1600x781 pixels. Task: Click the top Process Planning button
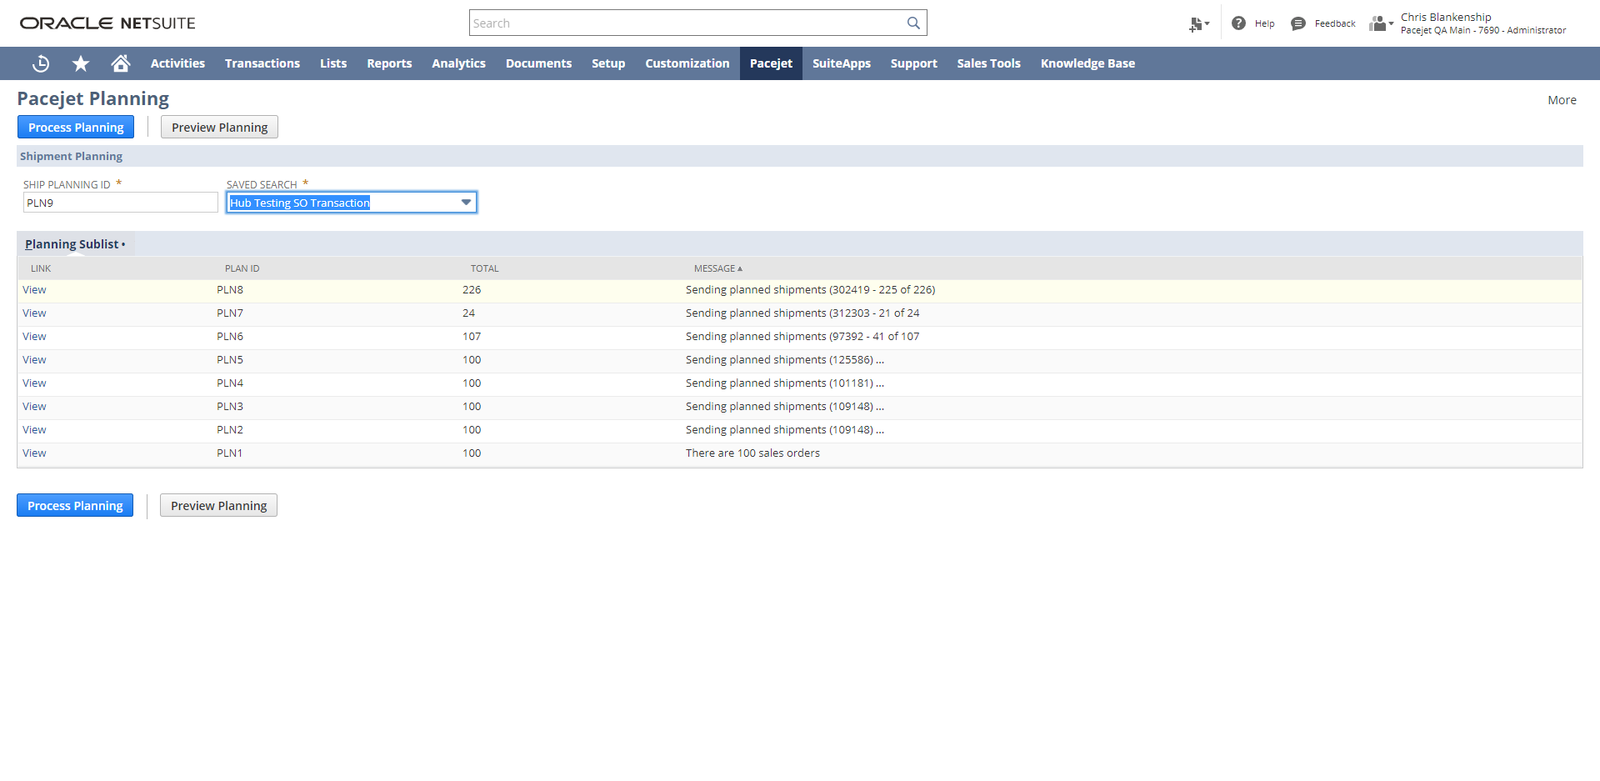(x=76, y=127)
